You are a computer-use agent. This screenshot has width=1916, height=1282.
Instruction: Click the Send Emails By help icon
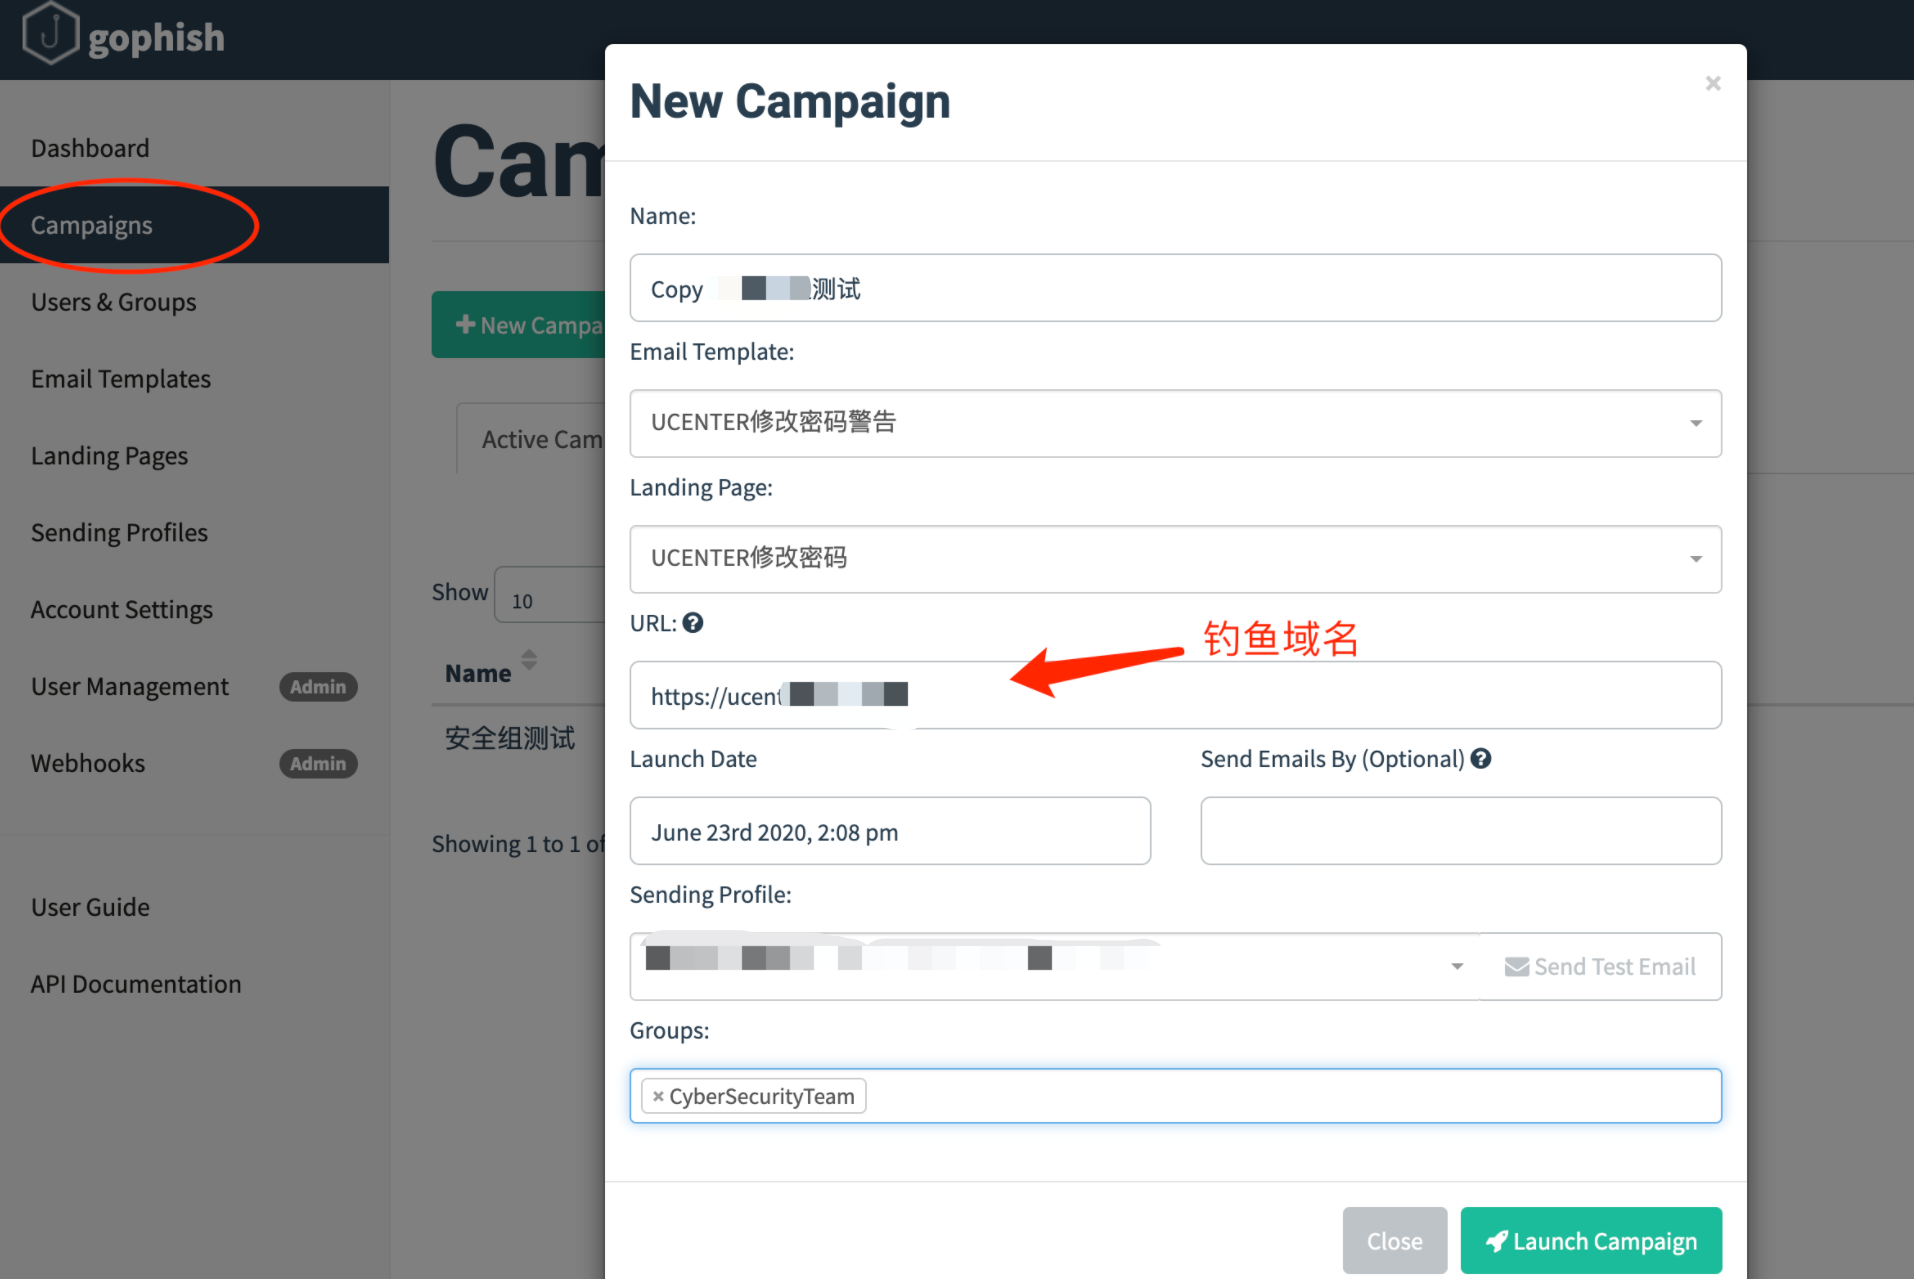pyautogui.click(x=1481, y=759)
